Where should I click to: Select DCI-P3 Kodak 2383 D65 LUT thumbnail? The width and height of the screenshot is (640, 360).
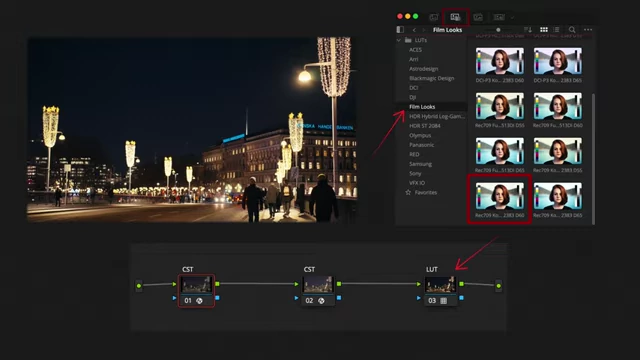click(x=558, y=61)
